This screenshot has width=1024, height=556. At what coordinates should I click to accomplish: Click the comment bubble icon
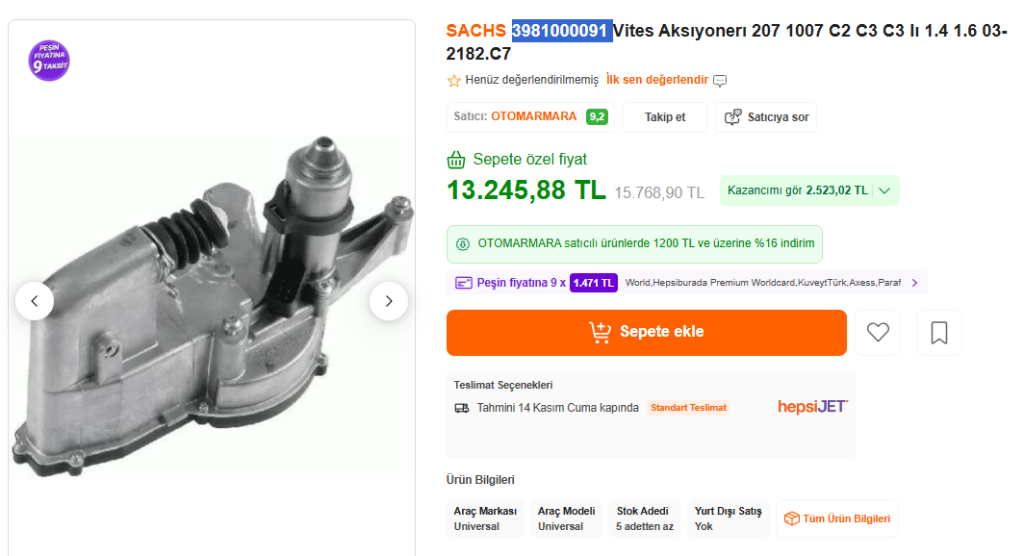click(720, 80)
